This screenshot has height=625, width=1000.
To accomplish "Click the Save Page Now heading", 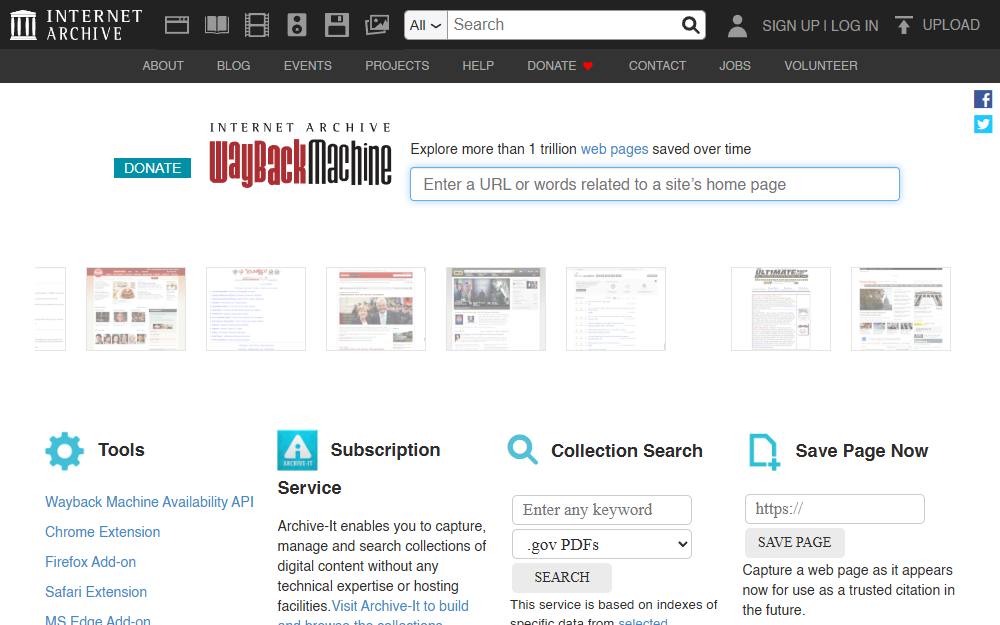I will [x=861, y=451].
